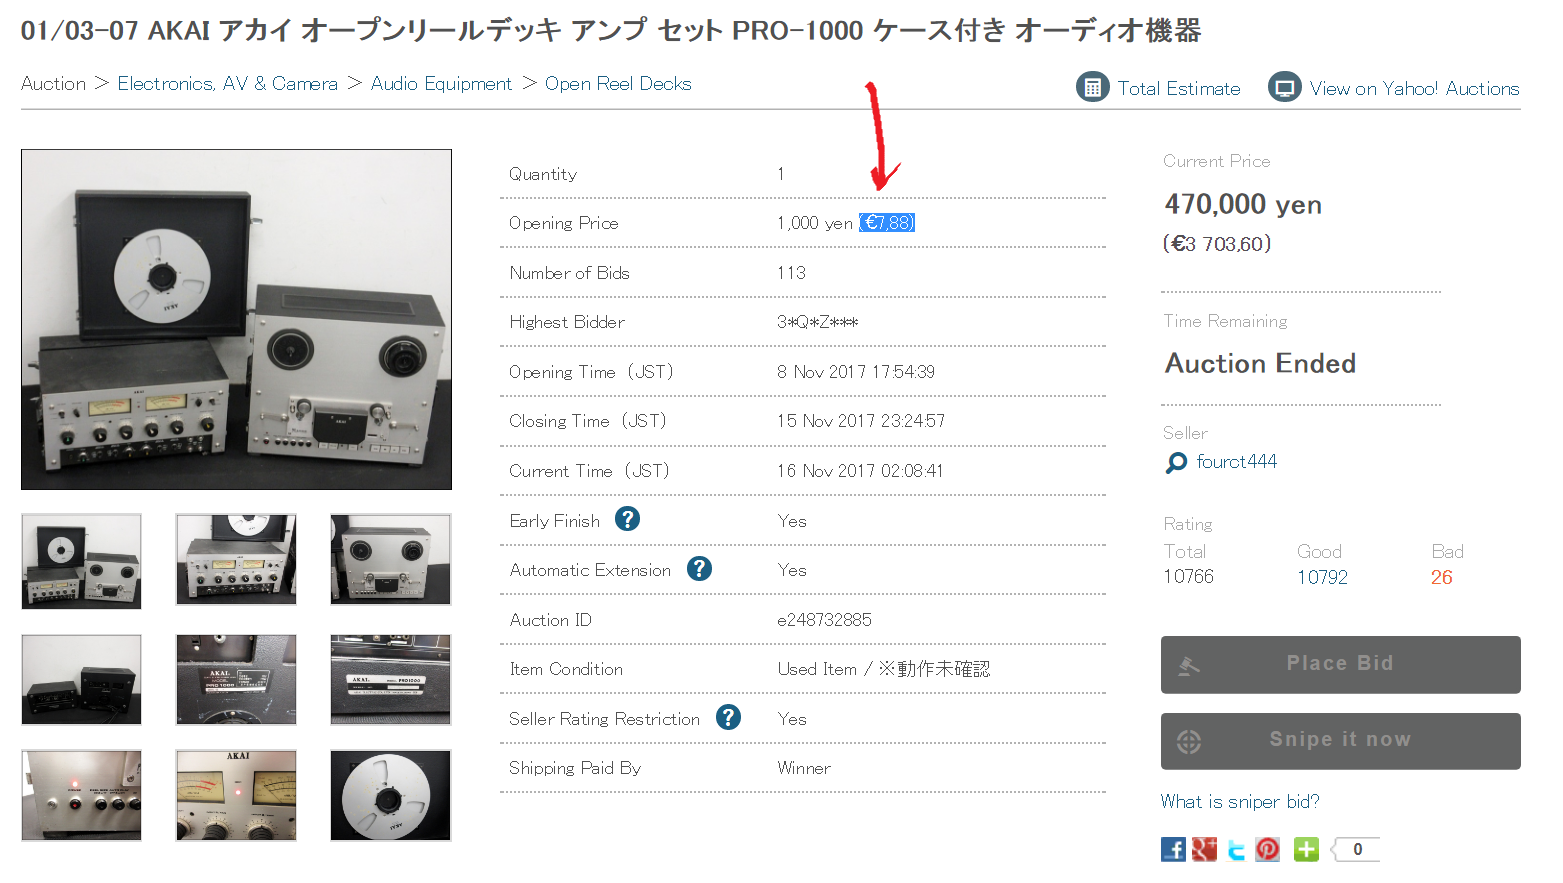Share the auction on Facebook

pyautogui.click(x=1173, y=849)
